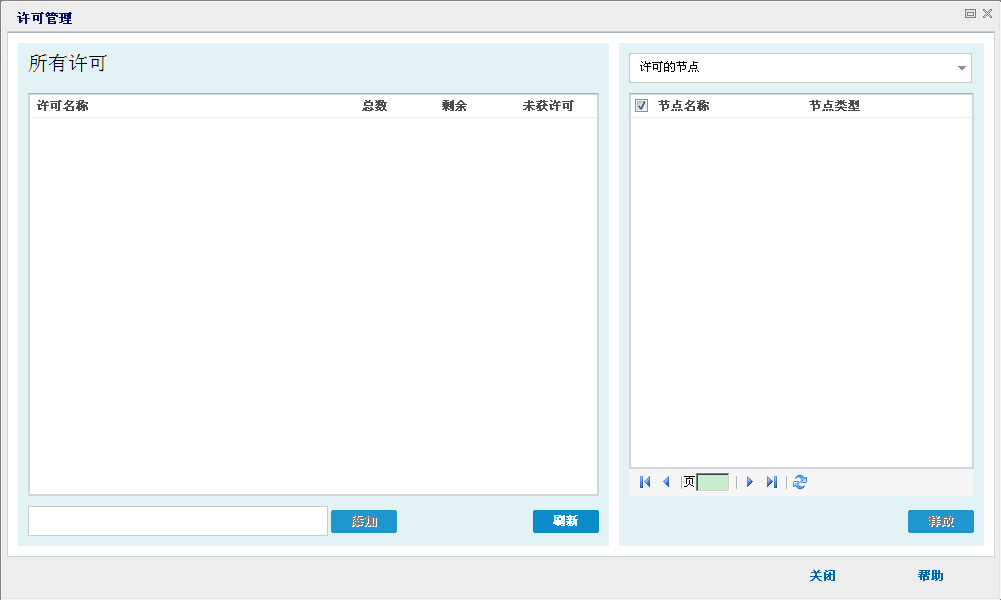Focus the license input field beside 添加
This screenshot has height=600, width=1001.
[x=178, y=521]
